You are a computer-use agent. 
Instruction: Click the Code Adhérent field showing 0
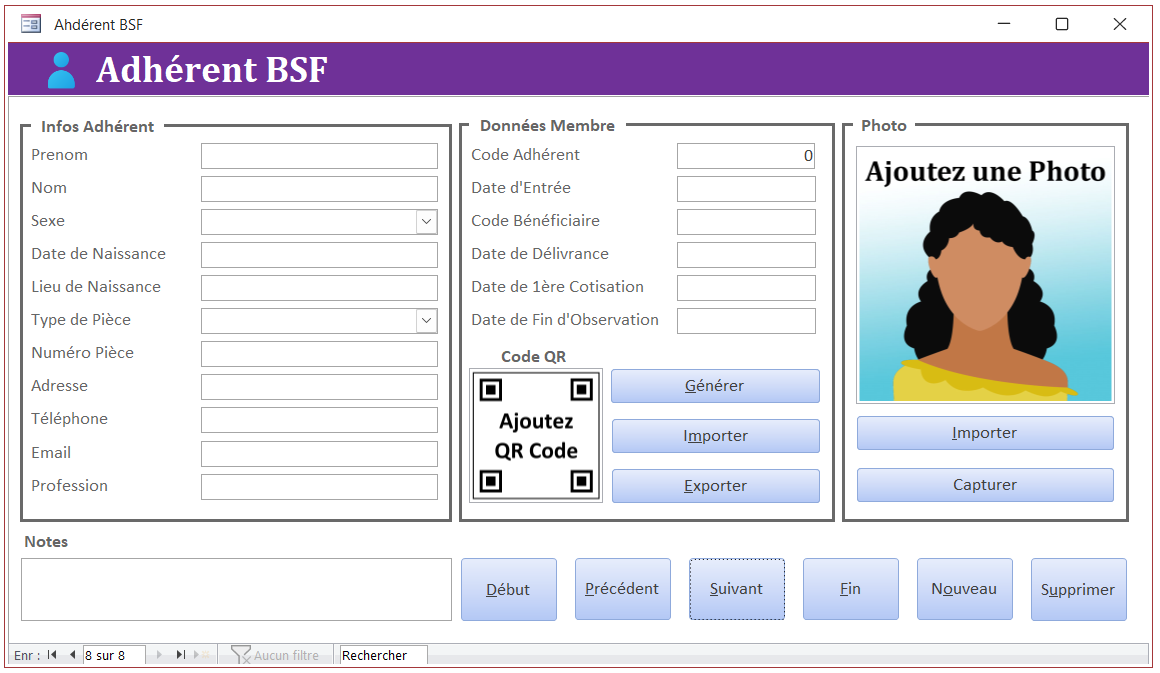click(746, 155)
